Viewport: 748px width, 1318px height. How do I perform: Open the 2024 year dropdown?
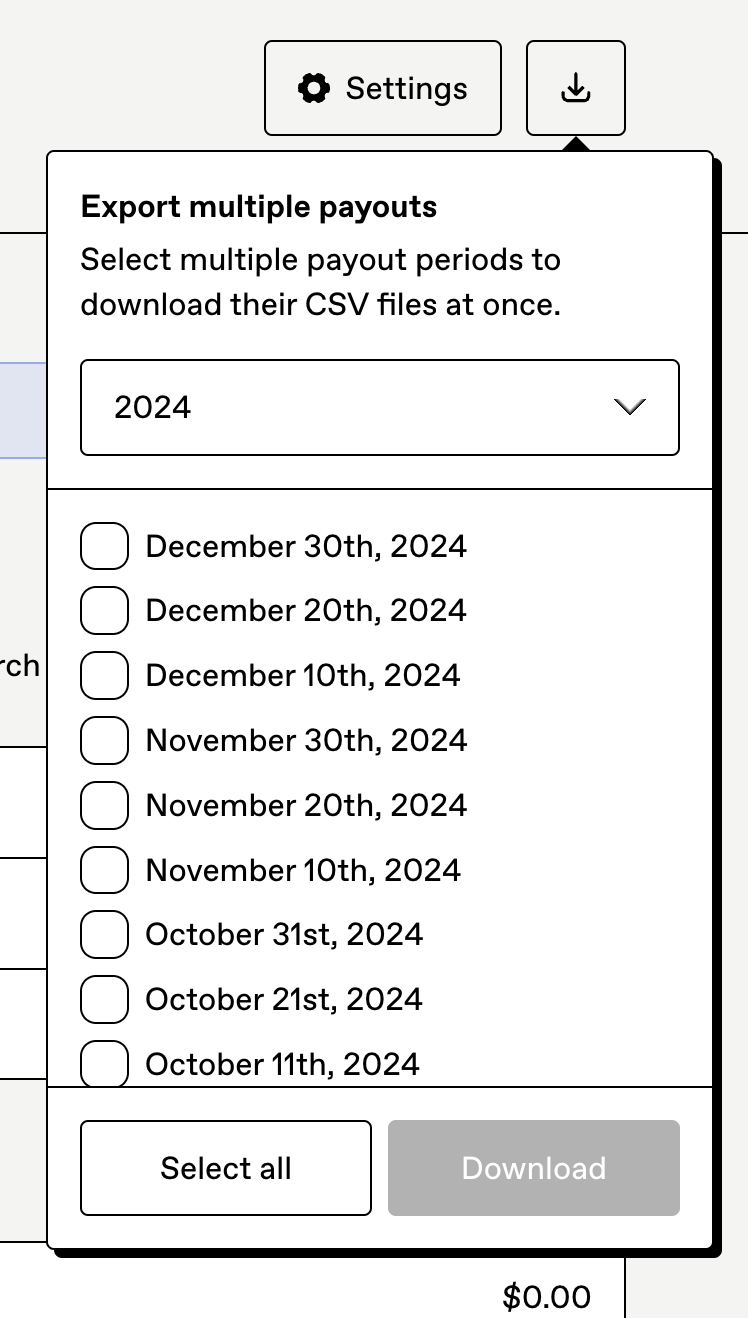(x=379, y=407)
